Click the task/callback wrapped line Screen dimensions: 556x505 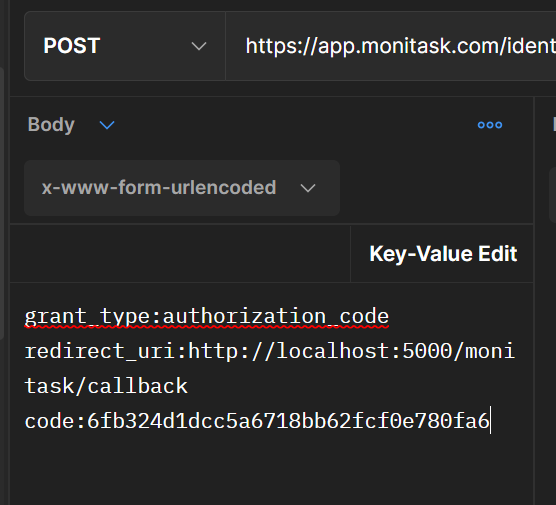[106, 386]
